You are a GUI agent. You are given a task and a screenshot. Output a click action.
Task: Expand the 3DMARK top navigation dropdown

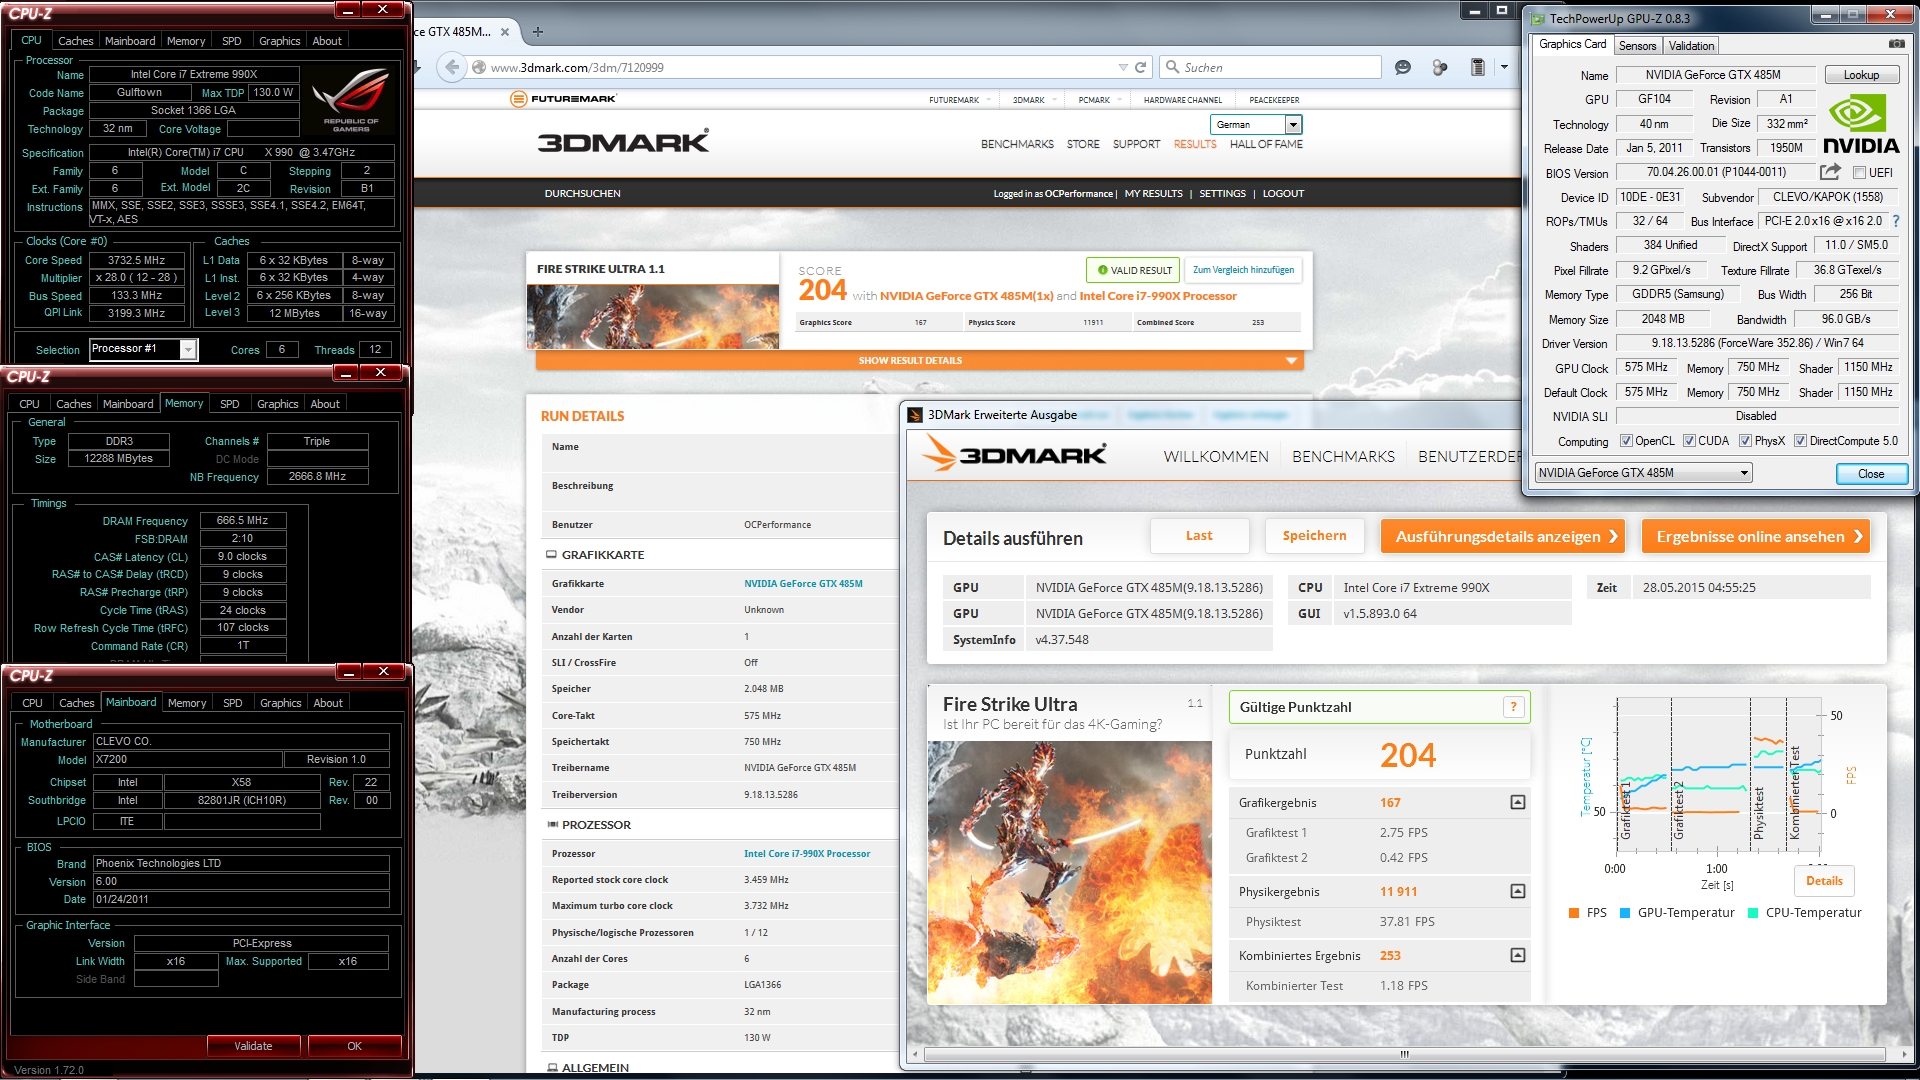point(1054,100)
